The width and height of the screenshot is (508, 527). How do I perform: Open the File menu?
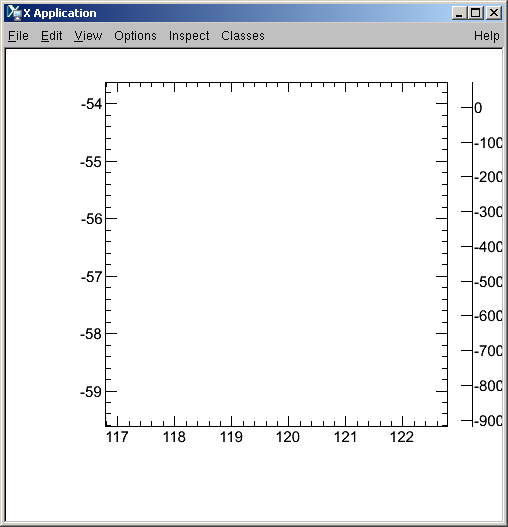coord(18,36)
